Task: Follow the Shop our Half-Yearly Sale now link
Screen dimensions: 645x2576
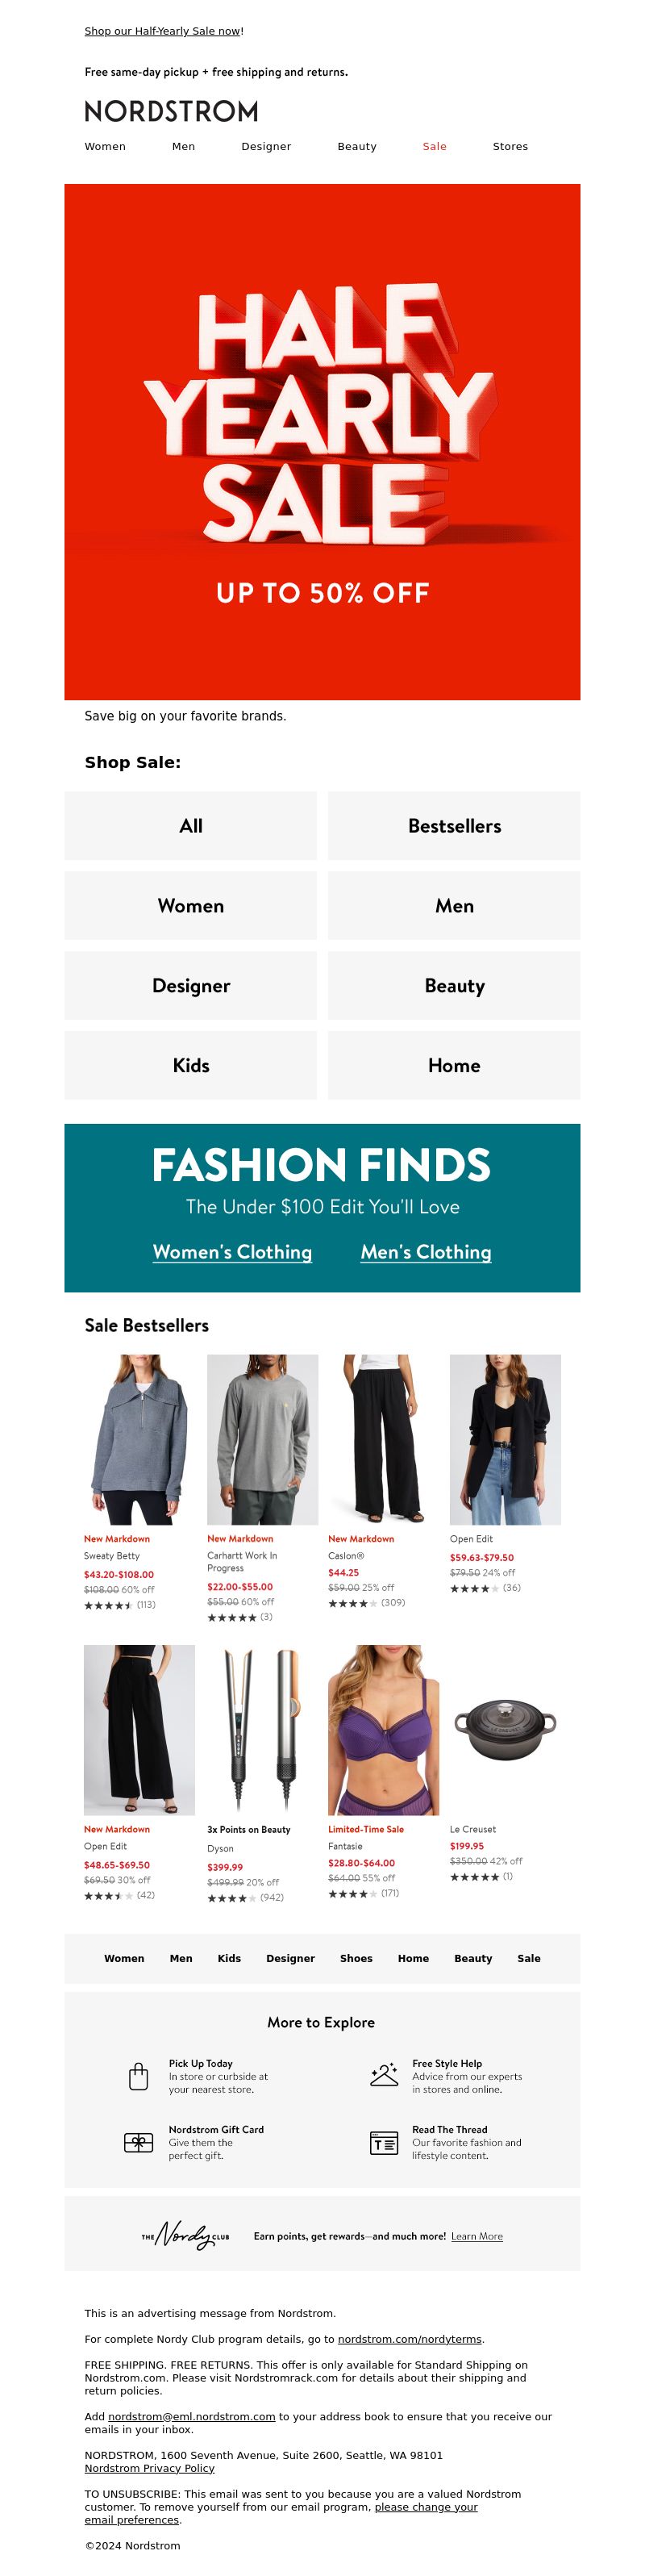Action: pyautogui.click(x=162, y=31)
